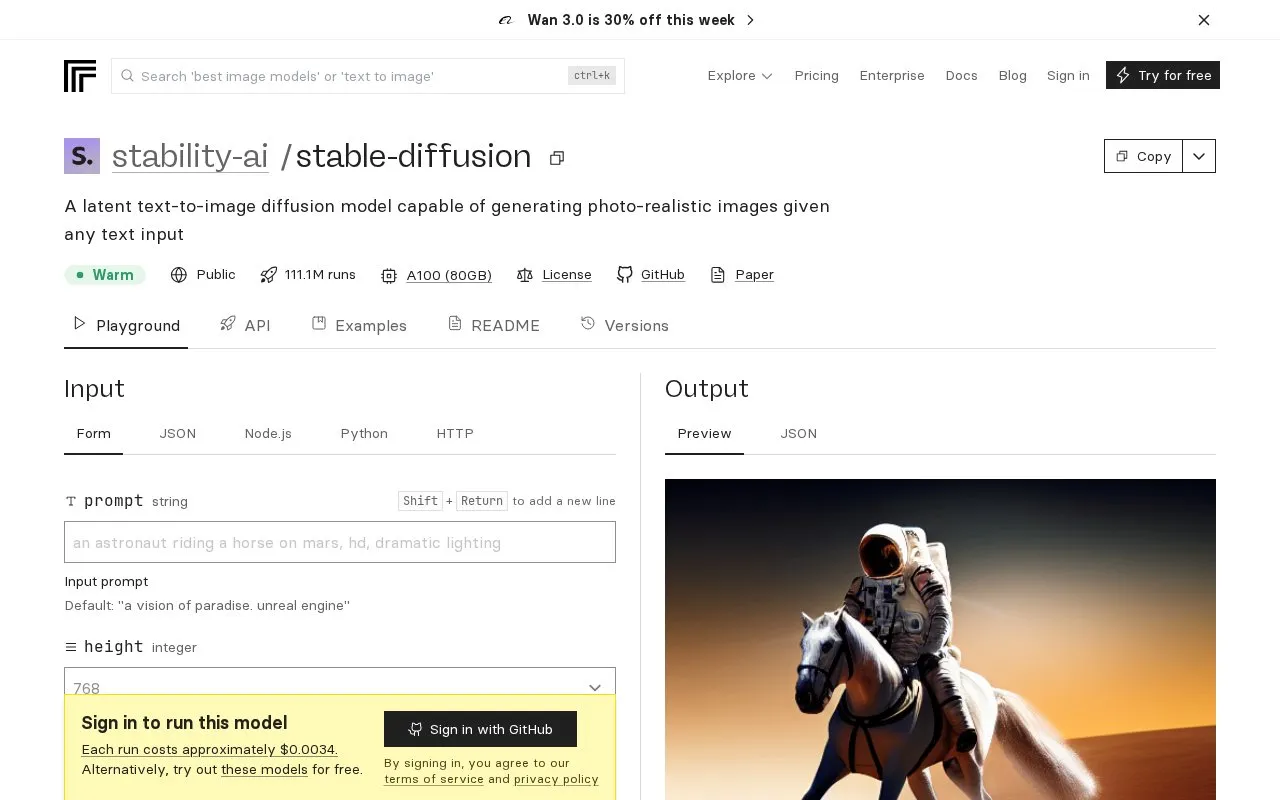The image size is (1280, 800).
Task: Click the Replicate logo icon
Action: coord(80,76)
